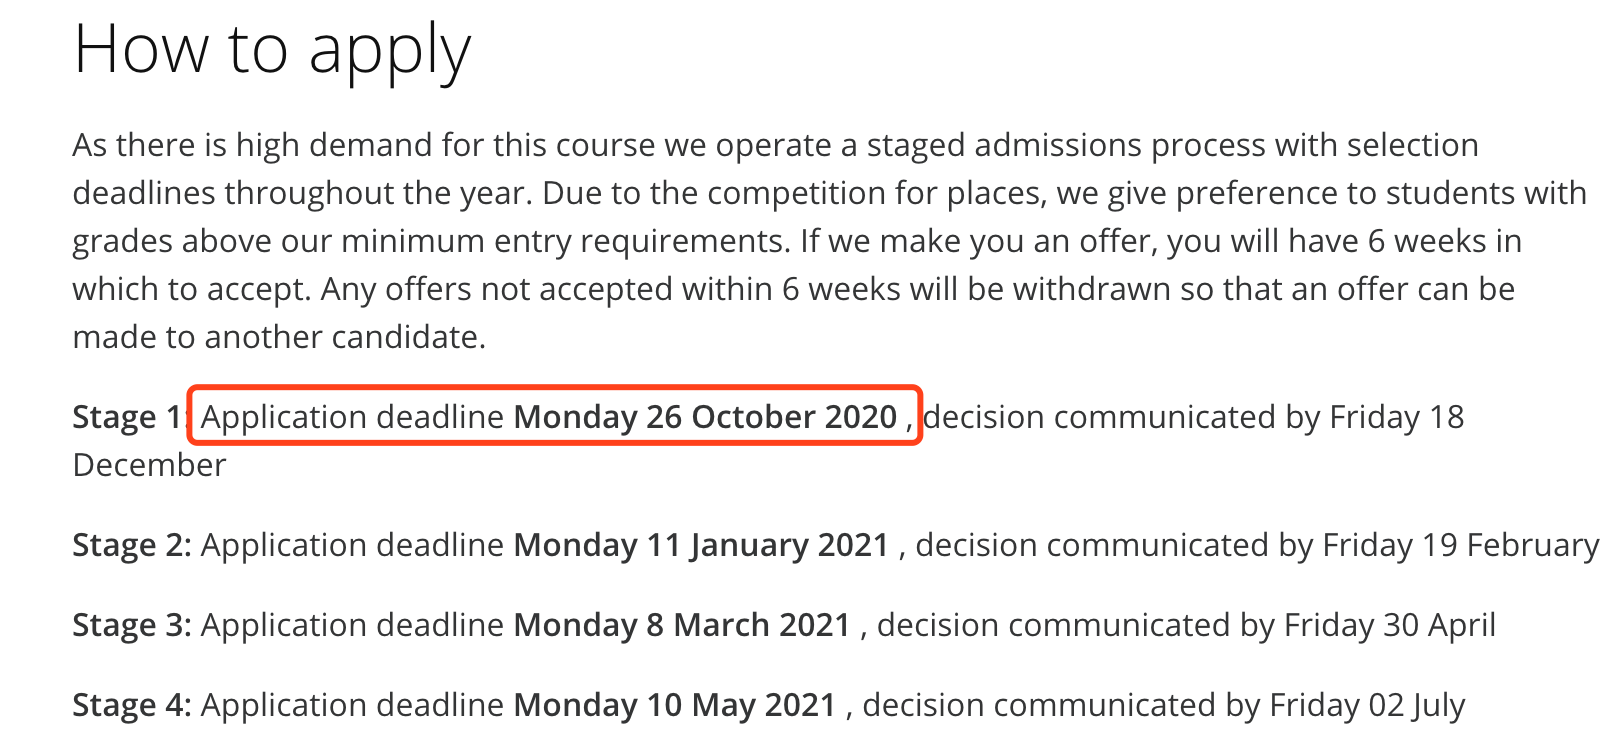Screen dimensions: 1616x754
Task: Click the "How to apply" heading
Action: click(271, 50)
